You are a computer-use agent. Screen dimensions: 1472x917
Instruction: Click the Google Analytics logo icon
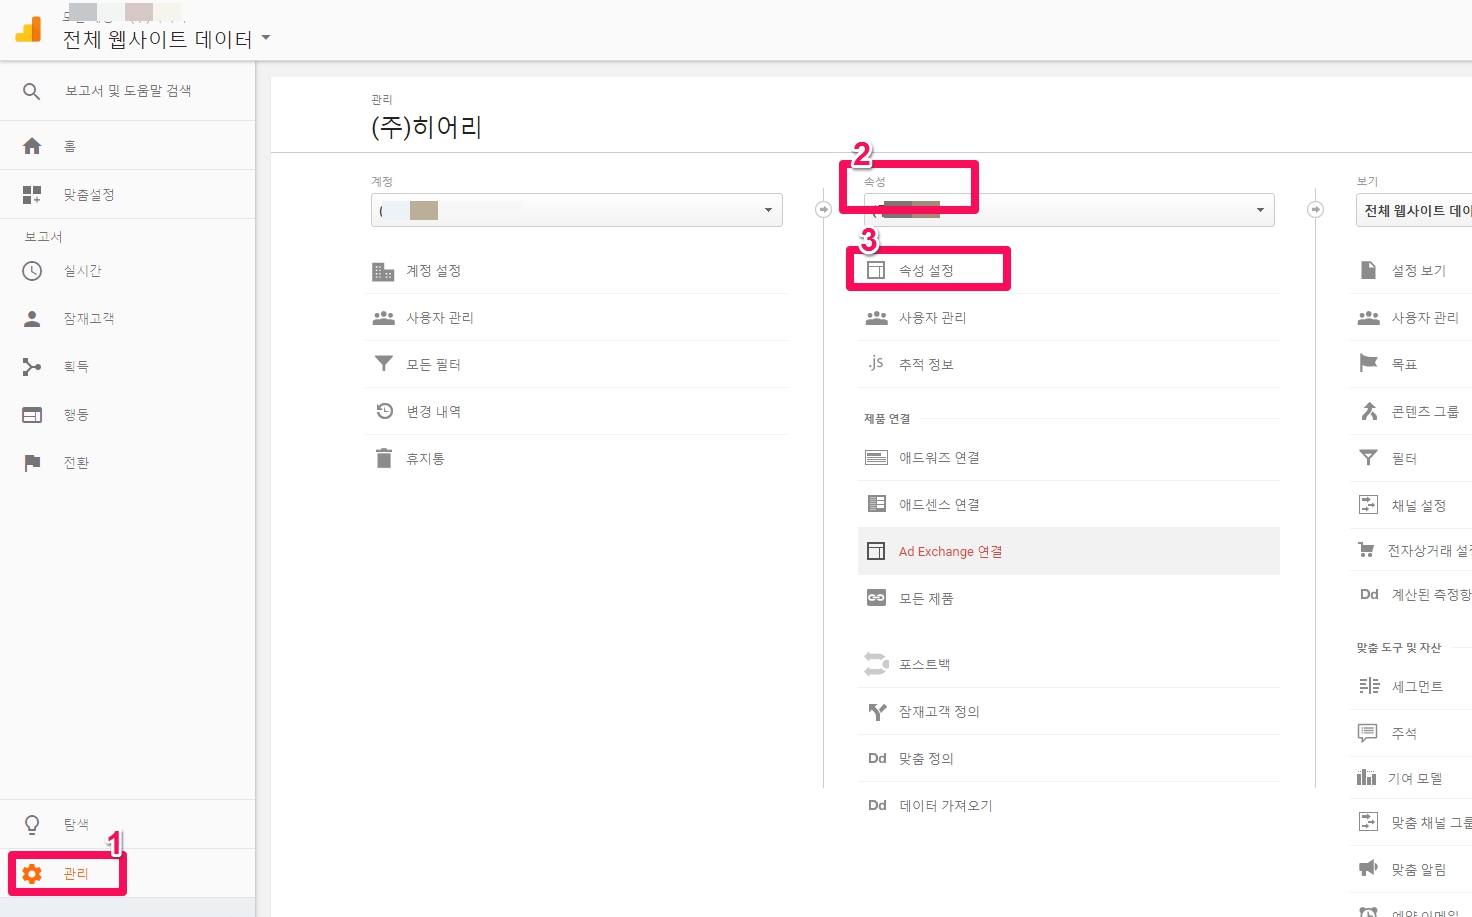(x=29, y=30)
